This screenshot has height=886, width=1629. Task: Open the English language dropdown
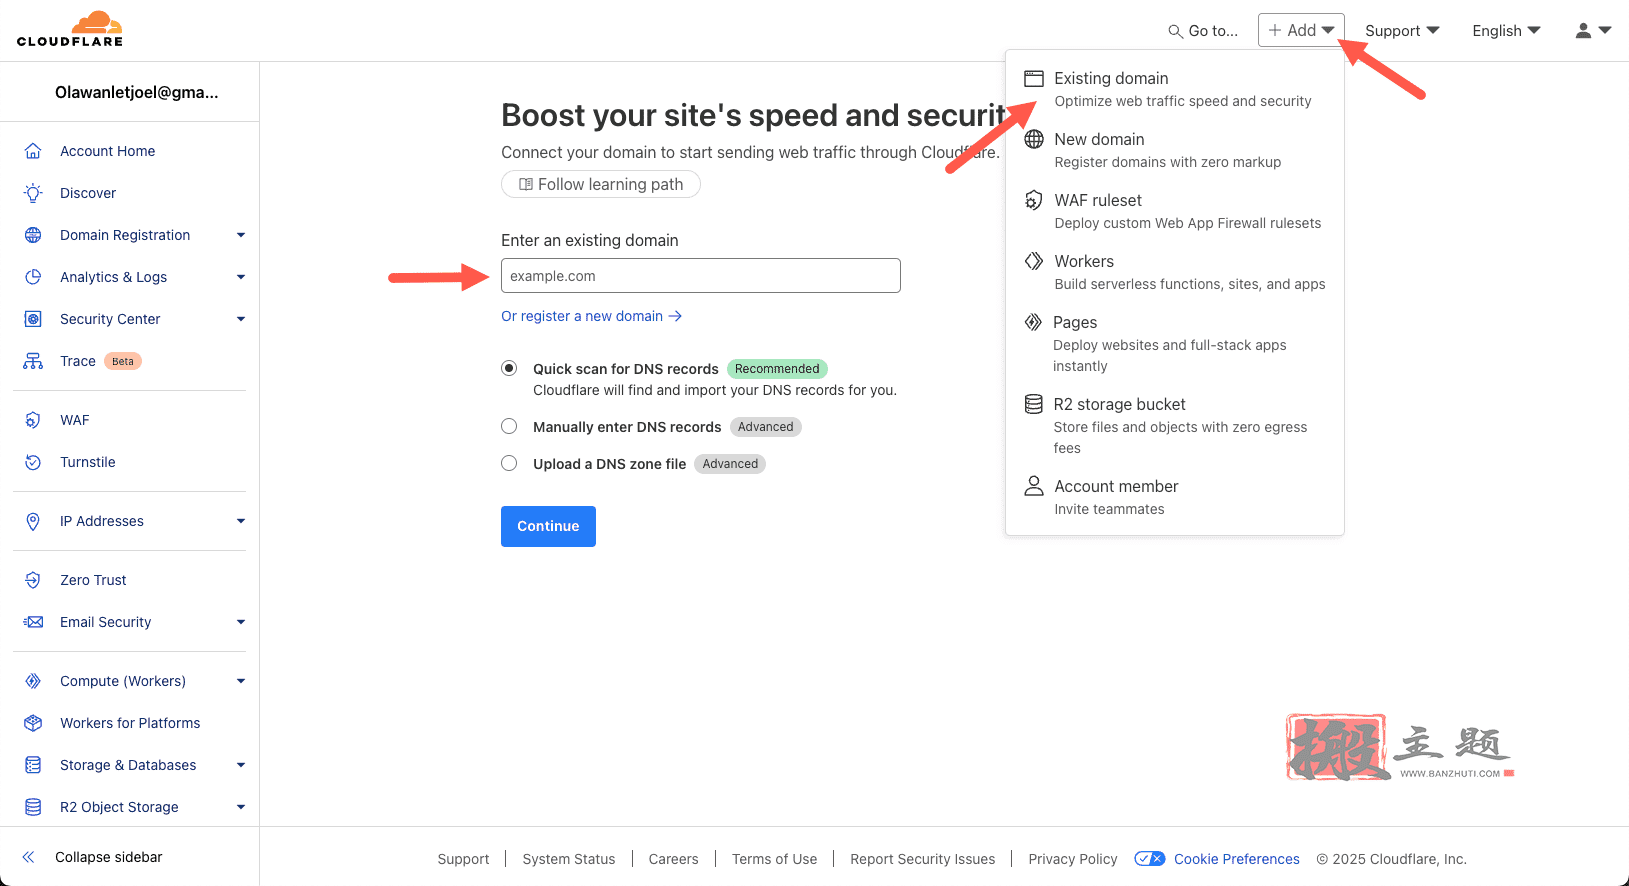click(x=1506, y=31)
